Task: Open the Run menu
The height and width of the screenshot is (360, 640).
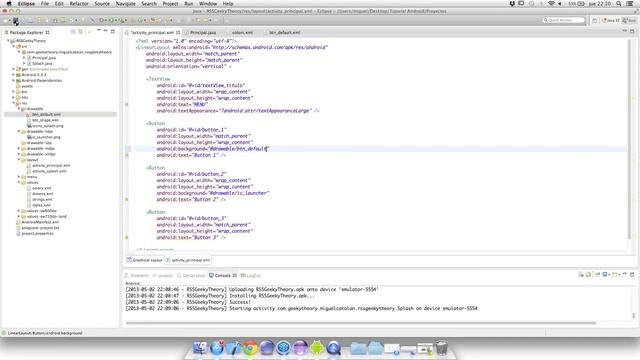Action: tap(189, 4)
